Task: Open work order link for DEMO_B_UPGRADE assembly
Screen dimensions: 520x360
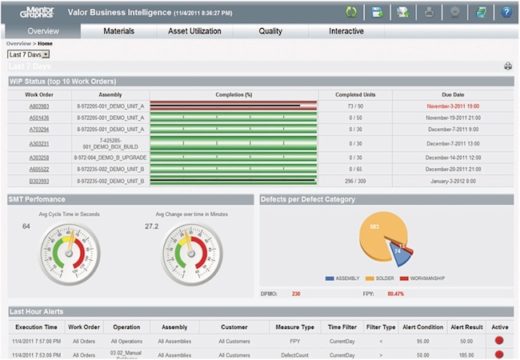Action: tap(39, 157)
